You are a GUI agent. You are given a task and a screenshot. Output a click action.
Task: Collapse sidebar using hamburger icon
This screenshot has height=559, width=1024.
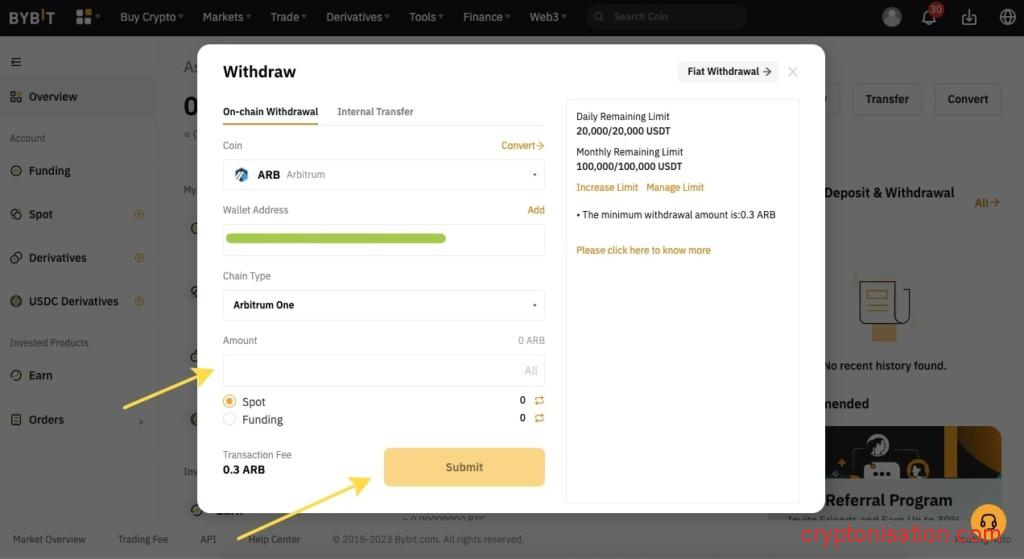pyautogui.click(x=16, y=62)
